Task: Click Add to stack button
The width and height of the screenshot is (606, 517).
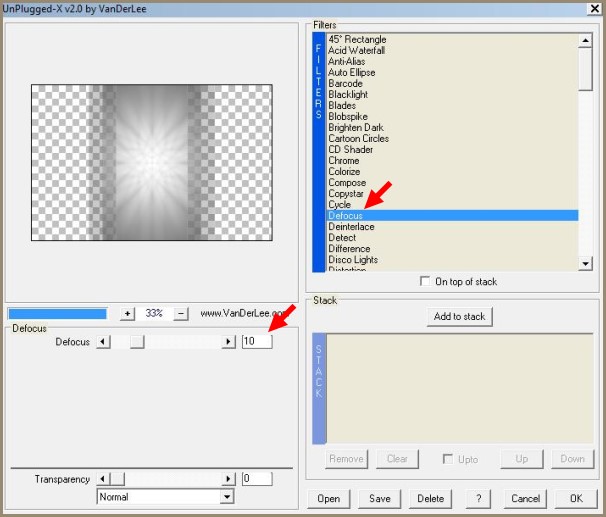Action: pos(459,317)
